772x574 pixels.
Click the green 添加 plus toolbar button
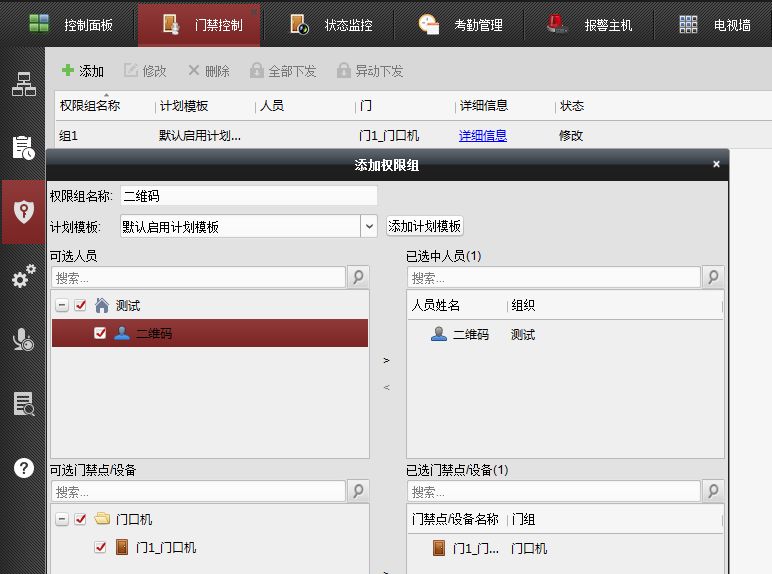(x=82, y=71)
